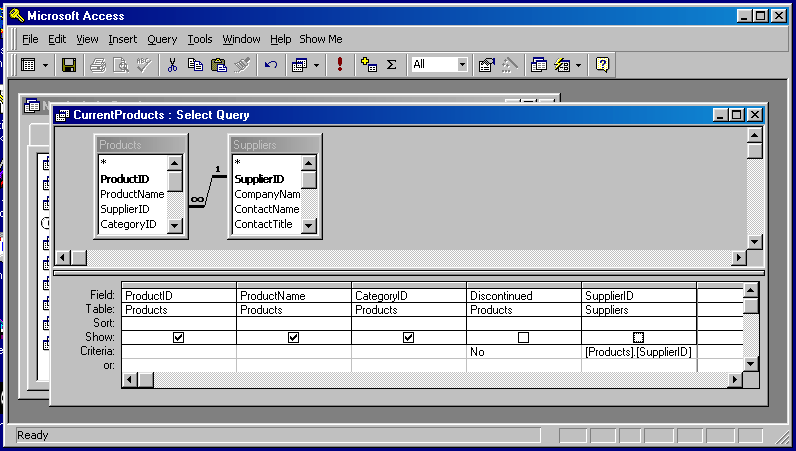Select ProductName in the Products field list

[x=132, y=194]
